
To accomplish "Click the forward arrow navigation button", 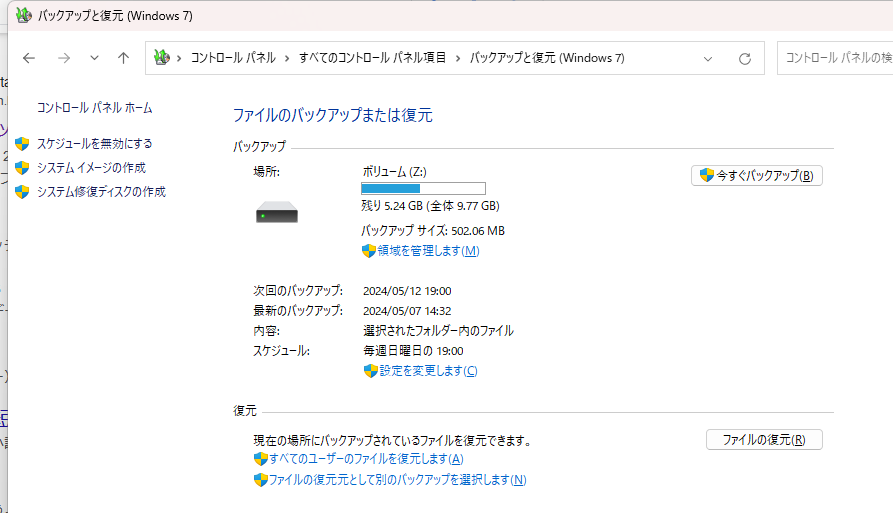I will click(63, 58).
